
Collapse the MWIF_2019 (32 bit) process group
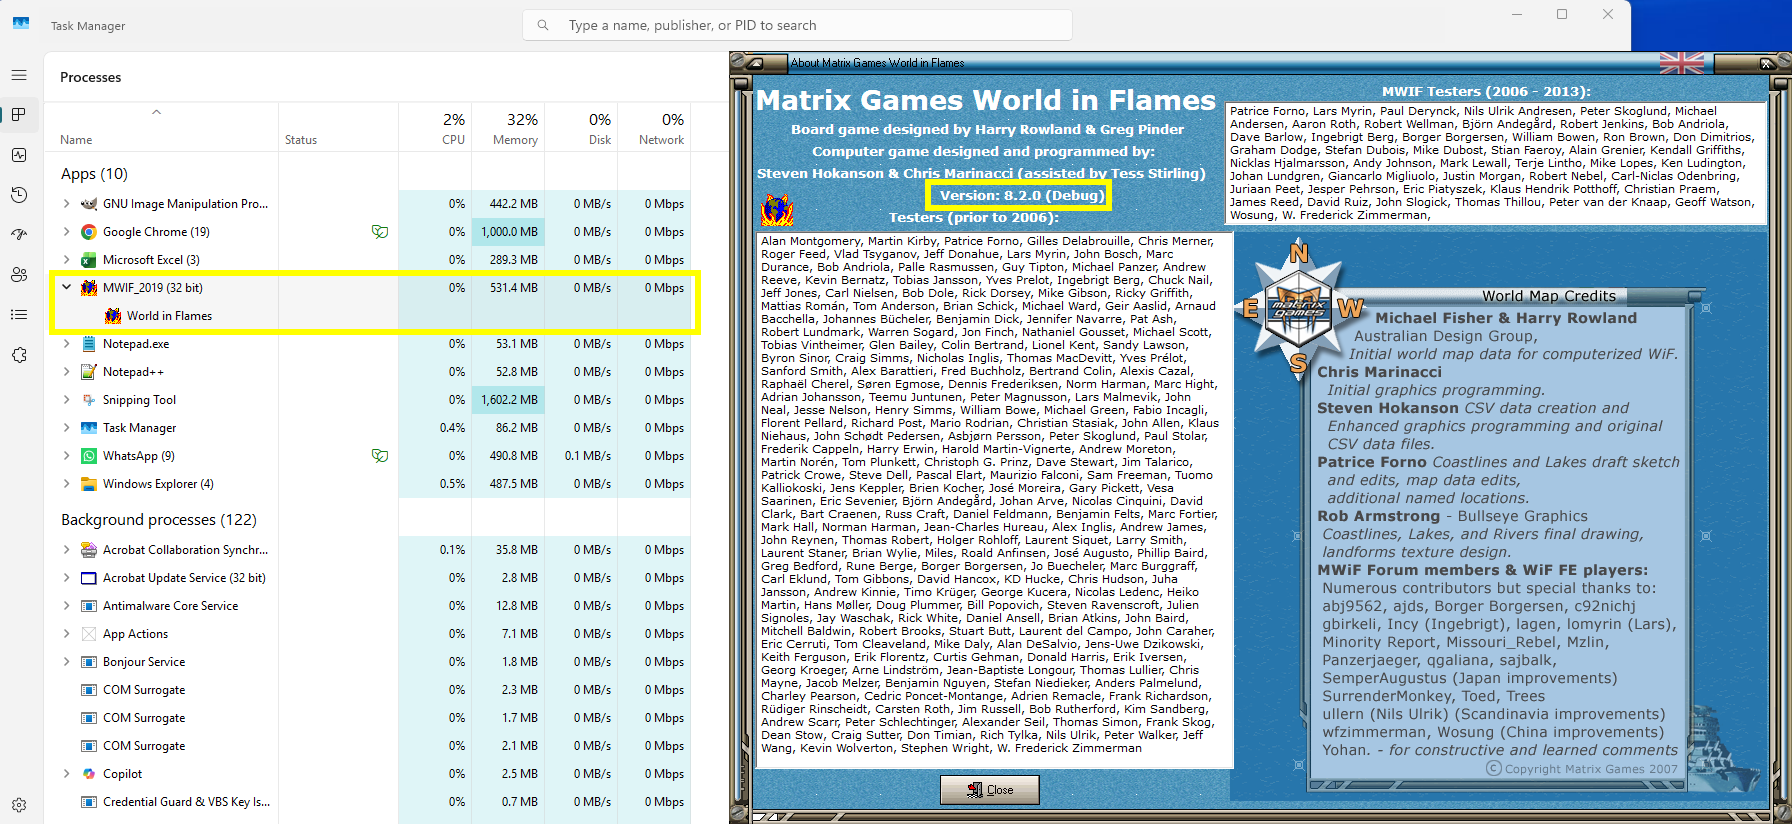[x=67, y=288]
